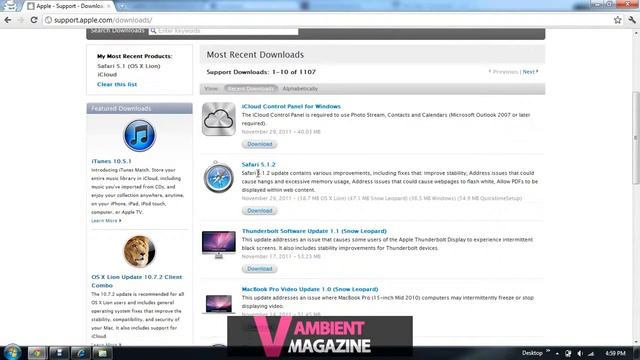Image resolution: width=640 pixels, height=360 pixels.
Task: Click the volume speaker tray icon
Action: pos(580,353)
